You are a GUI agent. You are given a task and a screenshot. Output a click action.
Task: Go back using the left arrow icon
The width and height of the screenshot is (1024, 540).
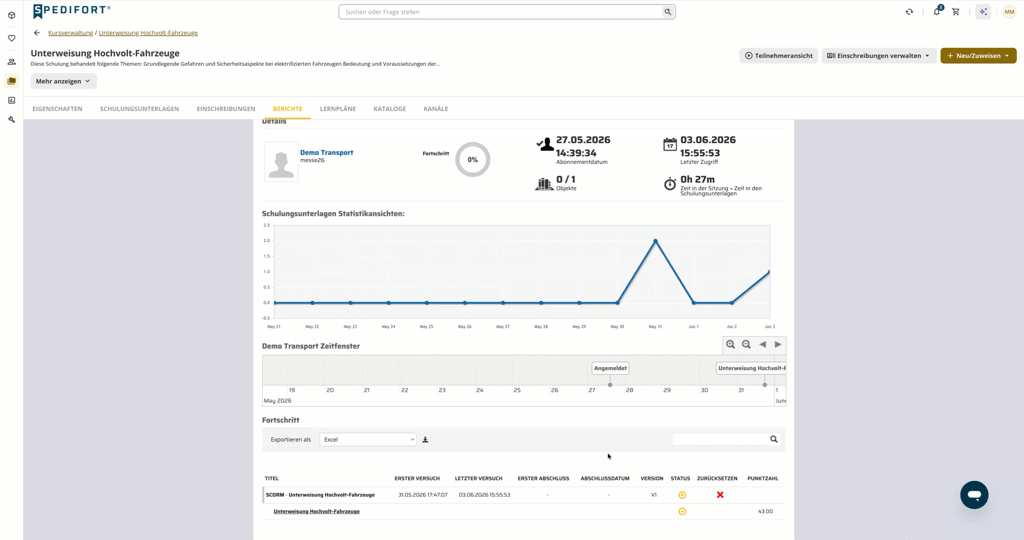[x=37, y=33]
